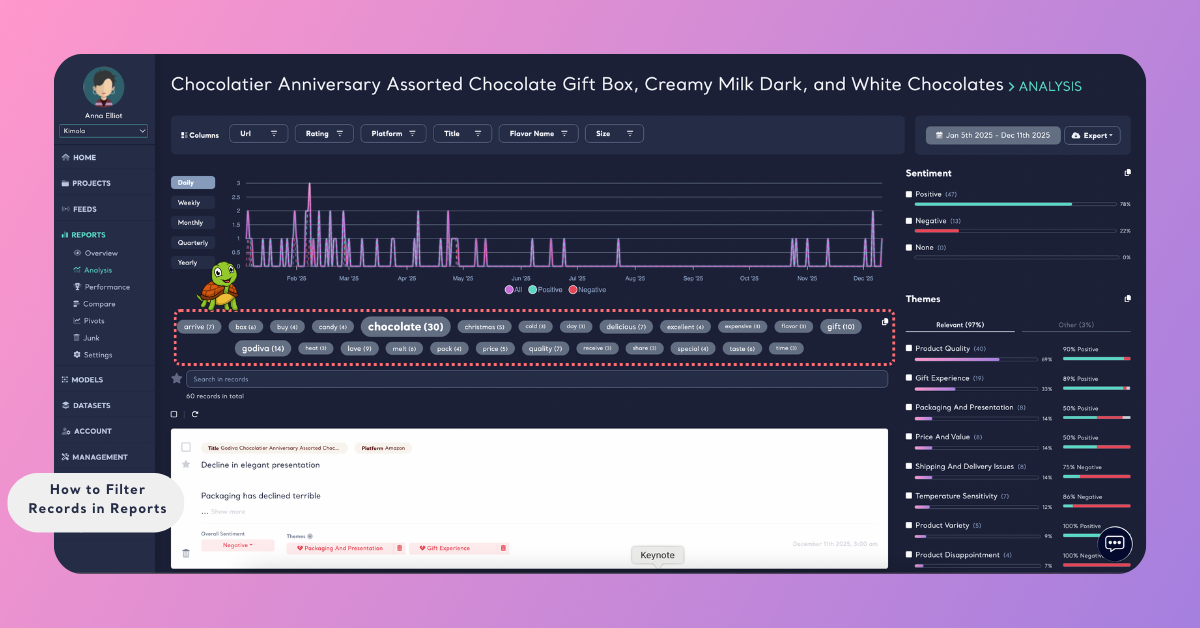Image resolution: width=1200 pixels, height=628 pixels.
Task: Select the Monthly chart interval
Action: click(192, 223)
